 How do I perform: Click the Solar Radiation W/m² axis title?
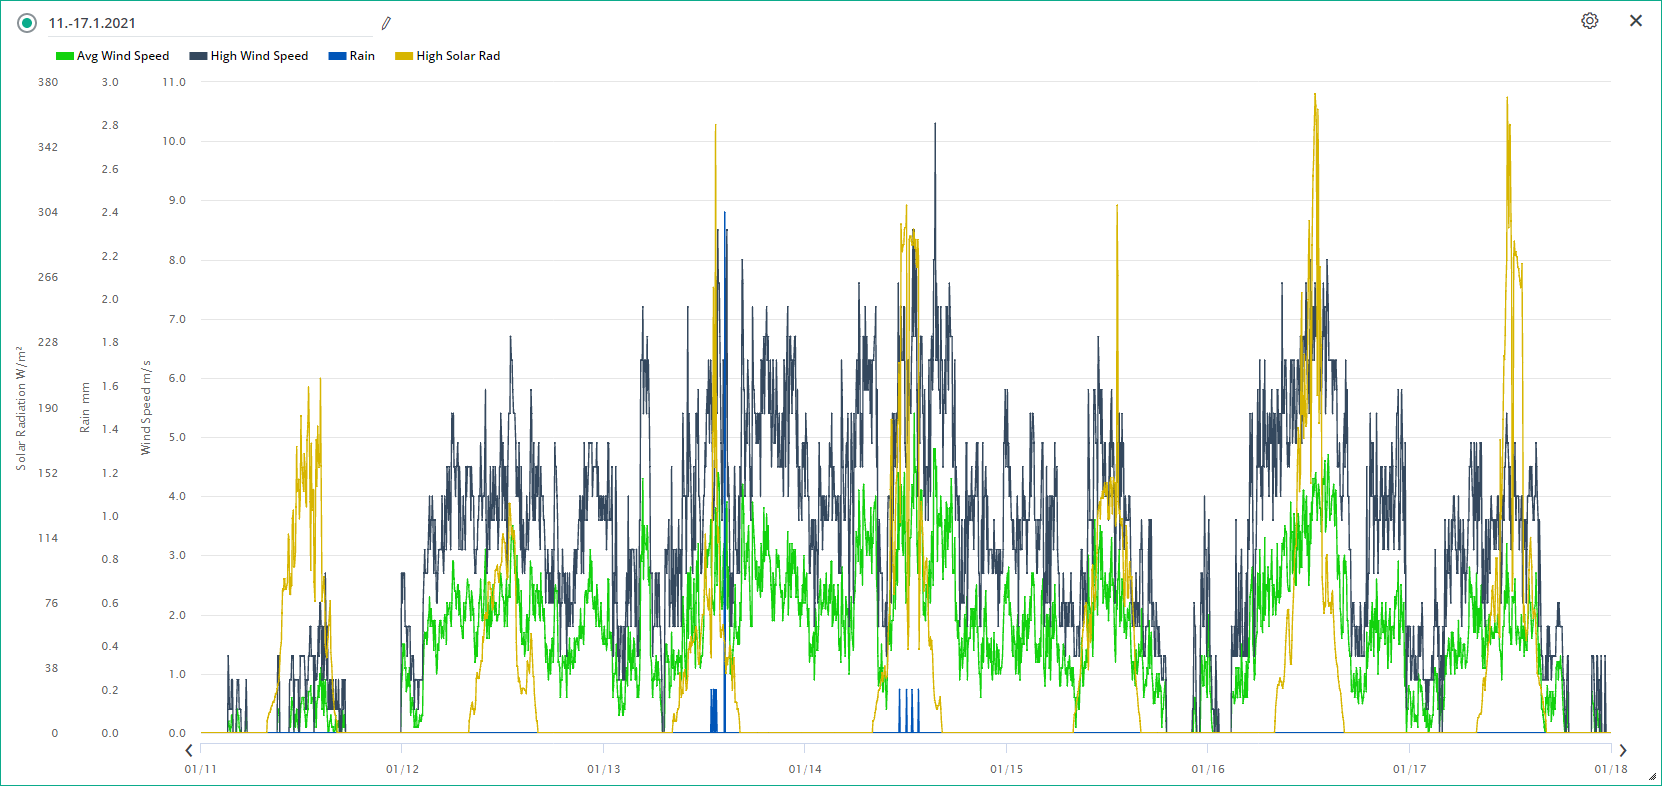click(21, 408)
